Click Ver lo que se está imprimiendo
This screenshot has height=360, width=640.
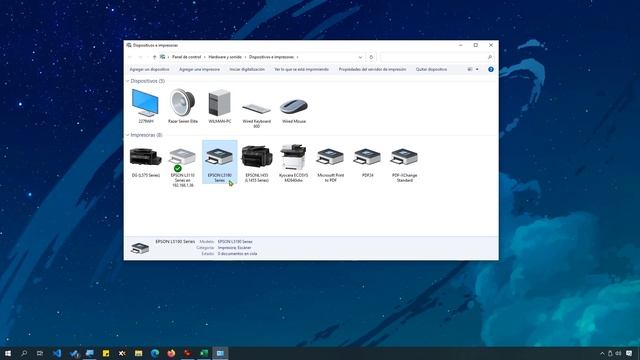(x=301, y=69)
